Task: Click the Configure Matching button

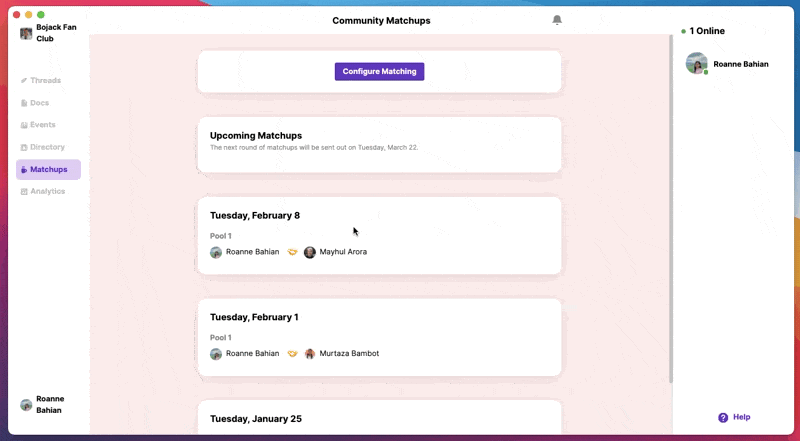Action: point(379,71)
